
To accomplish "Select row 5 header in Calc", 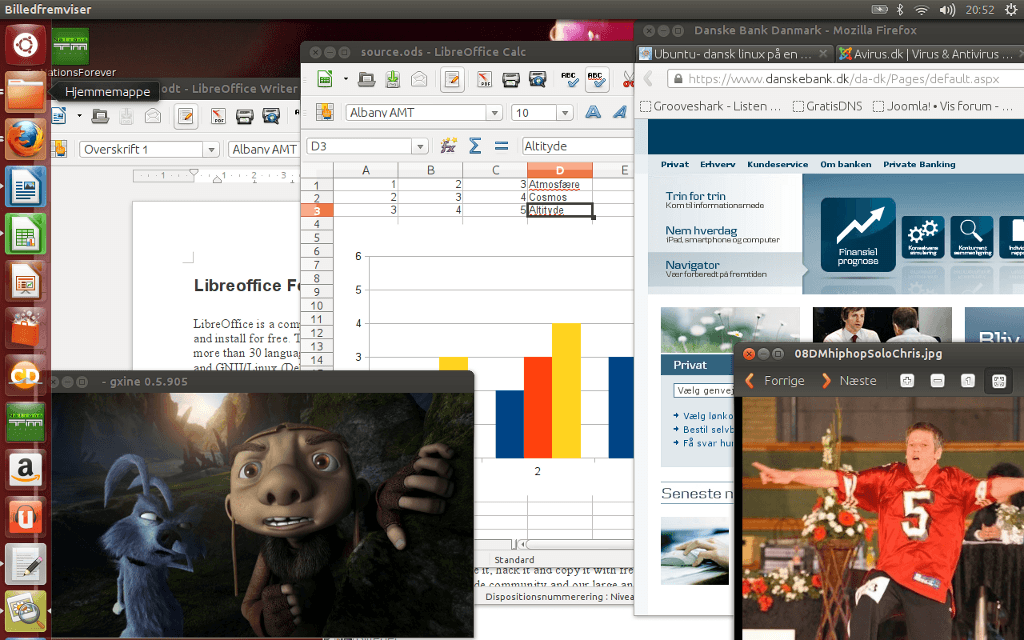I will coord(317,238).
